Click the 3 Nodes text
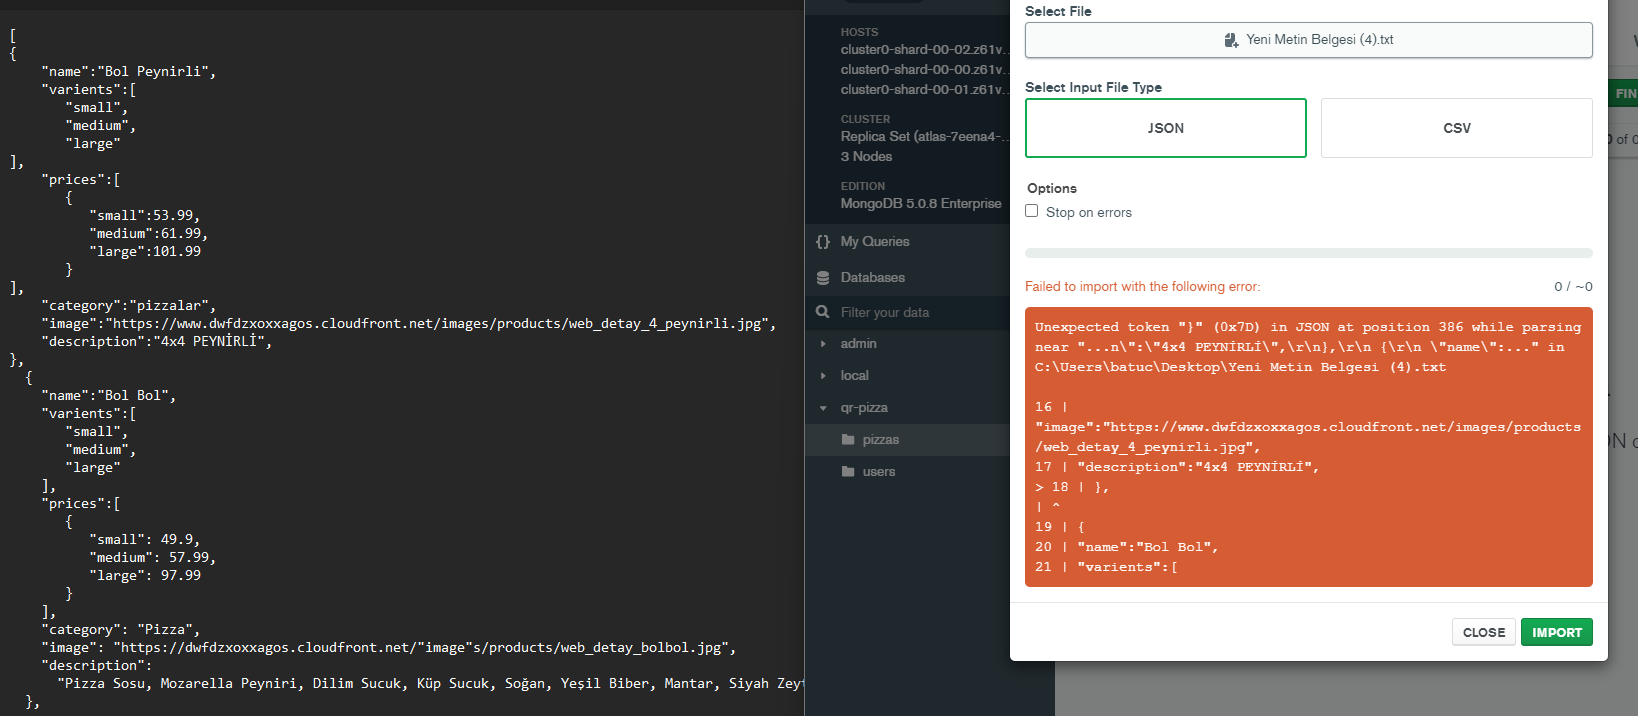 click(x=866, y=156)
